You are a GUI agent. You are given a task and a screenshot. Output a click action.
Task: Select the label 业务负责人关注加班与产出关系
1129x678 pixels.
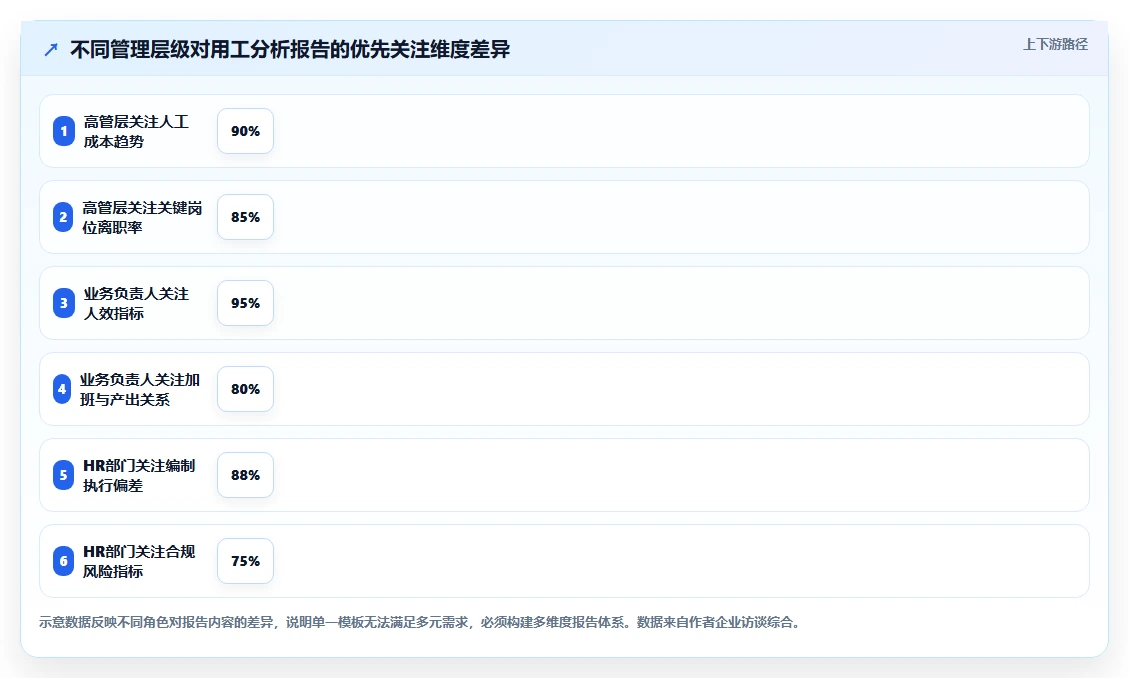[x=140, y=389]
